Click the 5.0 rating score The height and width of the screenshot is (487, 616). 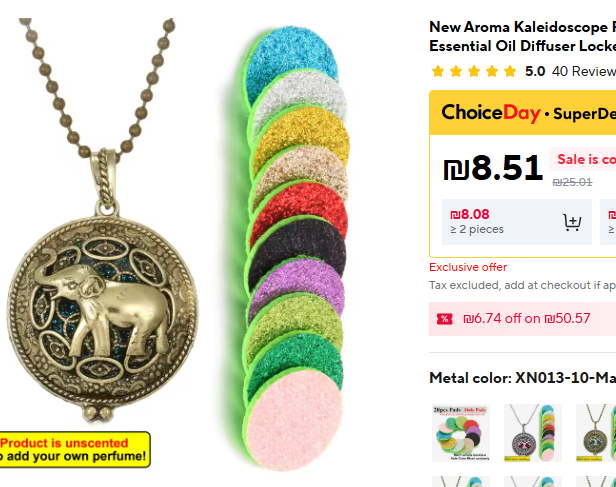(535, 71)
